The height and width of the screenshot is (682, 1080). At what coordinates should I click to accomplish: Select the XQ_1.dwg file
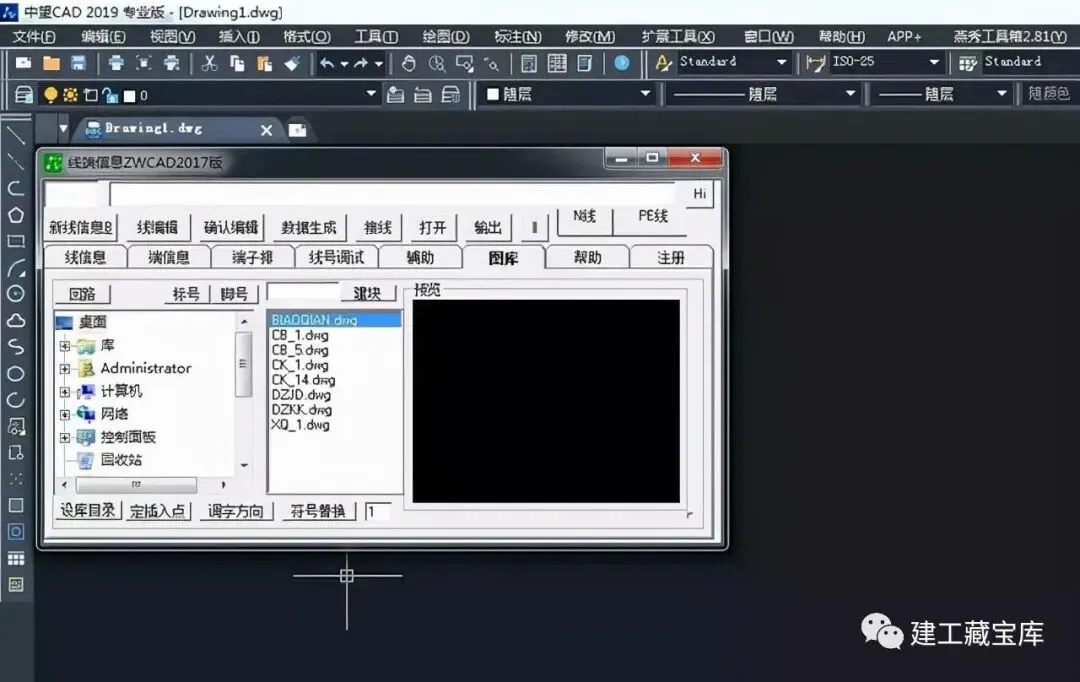point(300,425)
